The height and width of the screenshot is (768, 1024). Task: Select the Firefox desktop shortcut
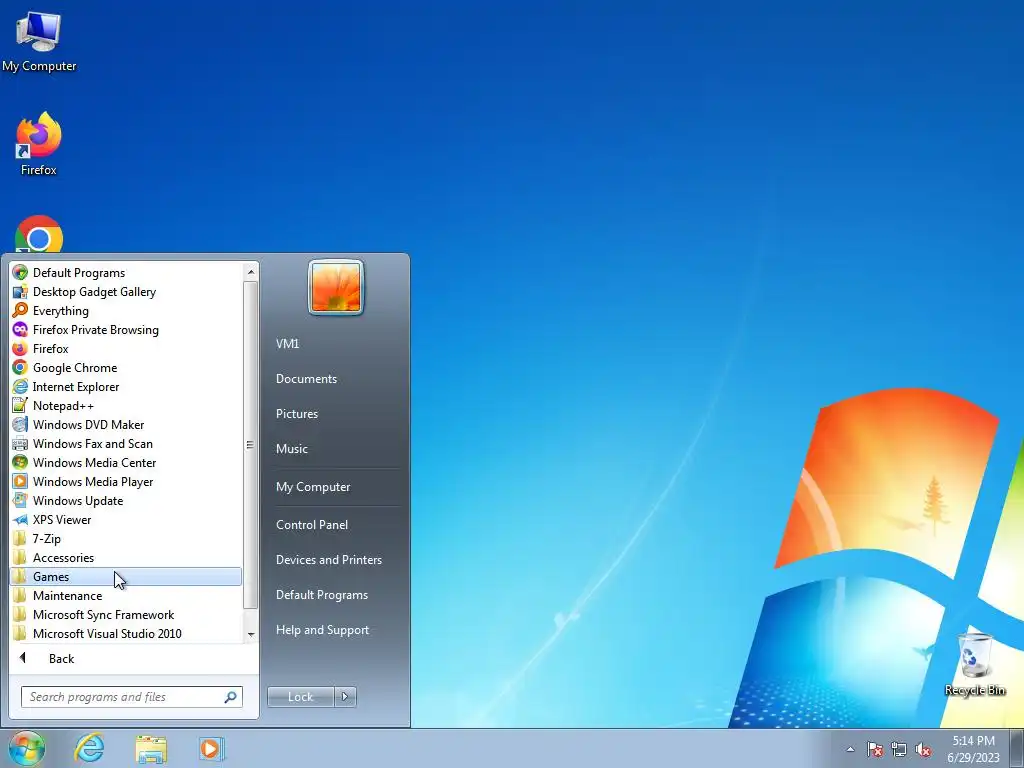(x=39, y=144)
